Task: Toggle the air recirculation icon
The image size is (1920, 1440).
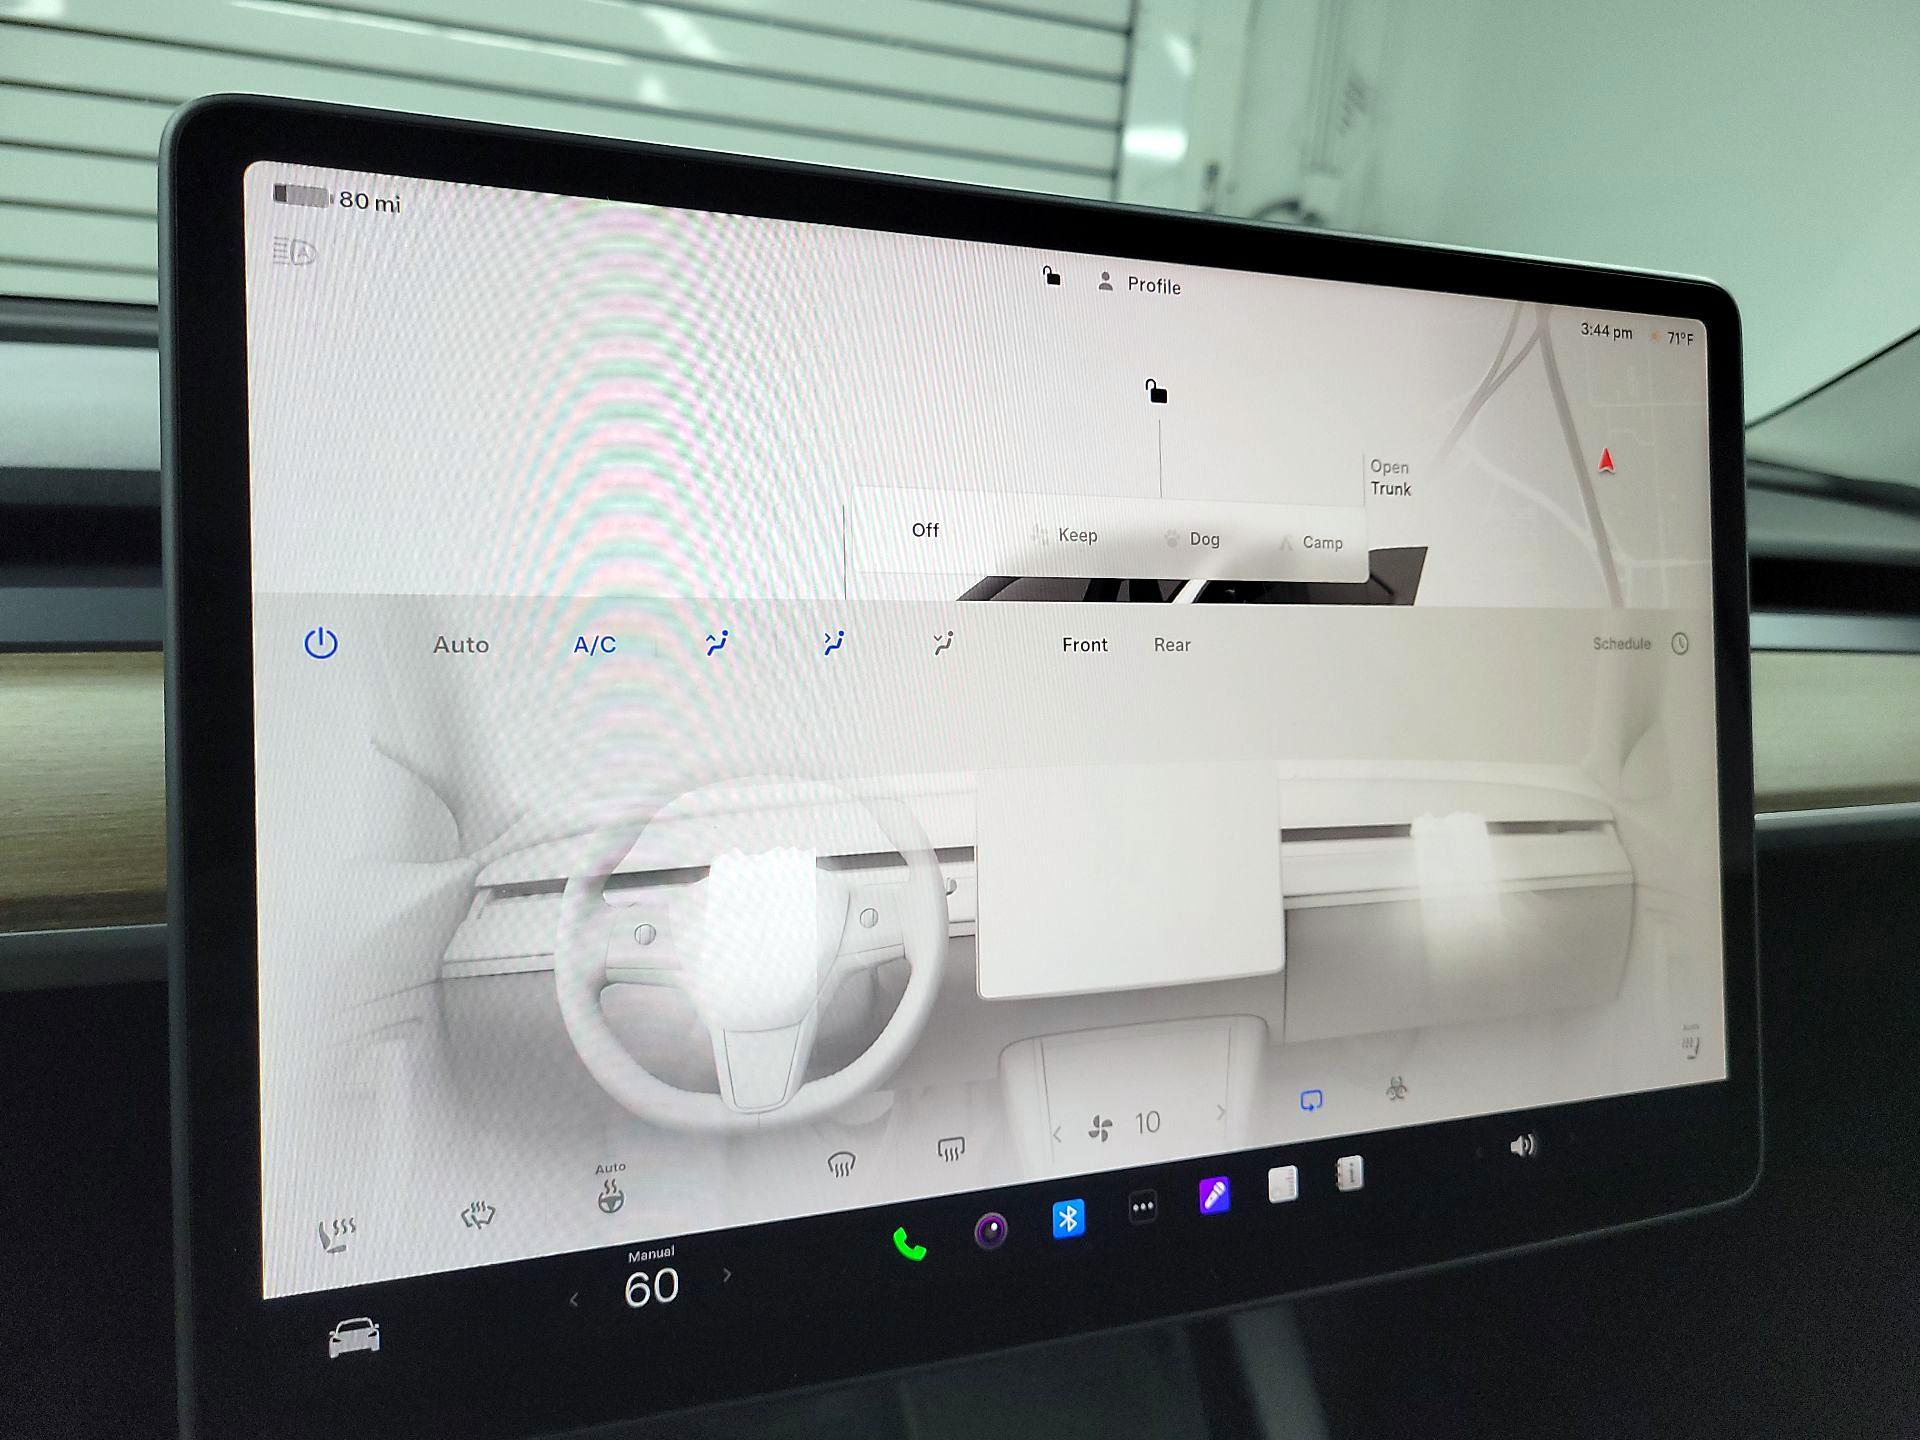Action: click(x=1311, y=1101)
